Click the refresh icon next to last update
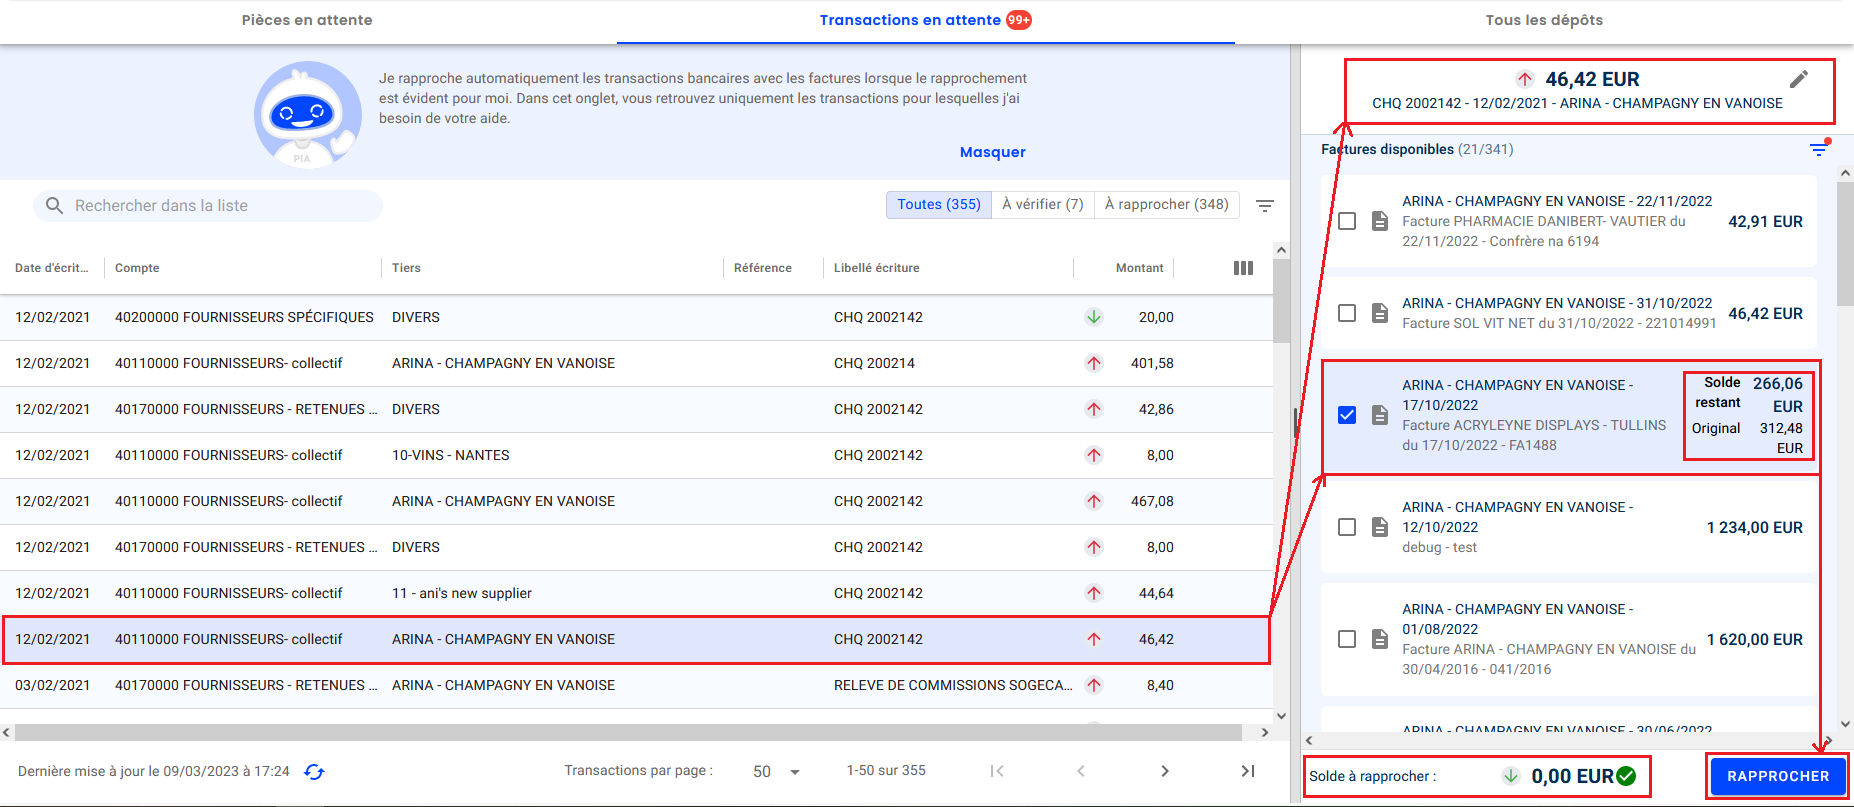 coord(314,772)
